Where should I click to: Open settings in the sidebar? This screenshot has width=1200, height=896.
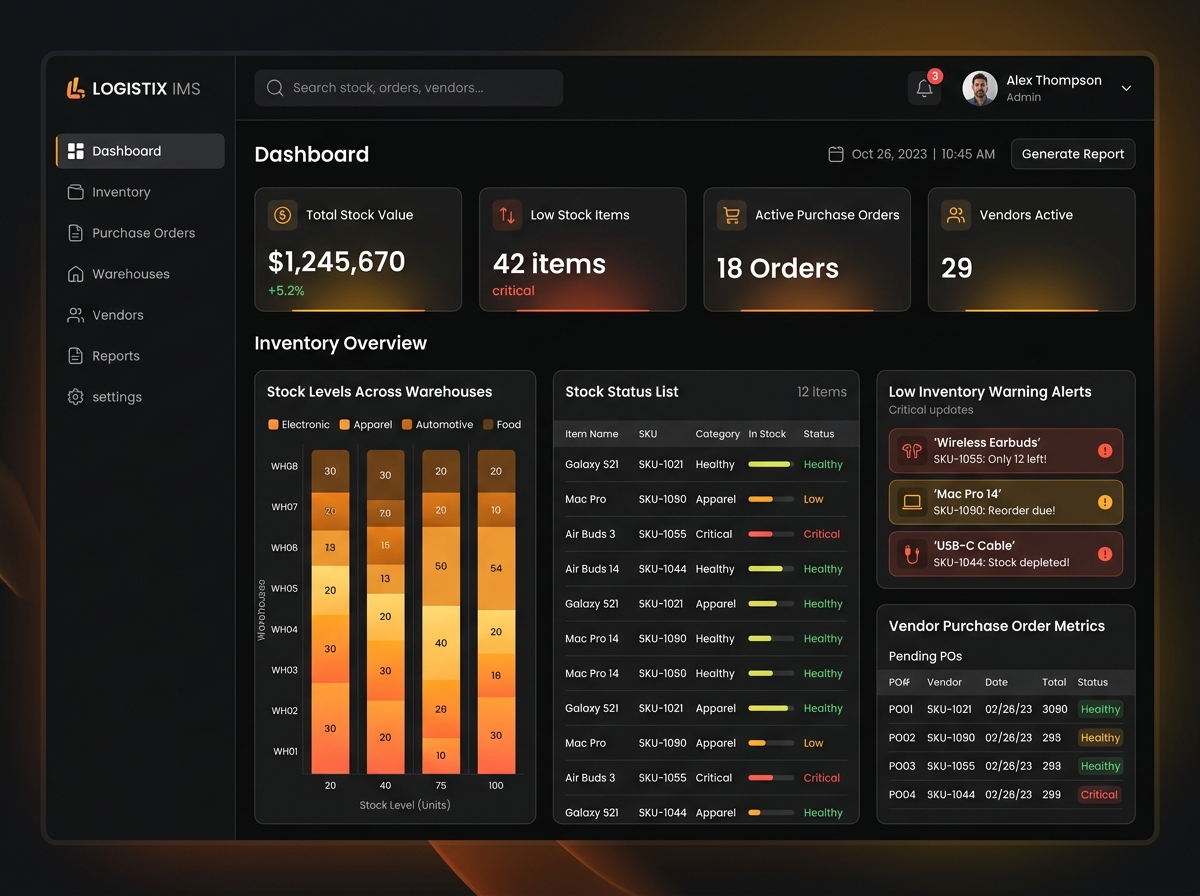coord(140,397)
